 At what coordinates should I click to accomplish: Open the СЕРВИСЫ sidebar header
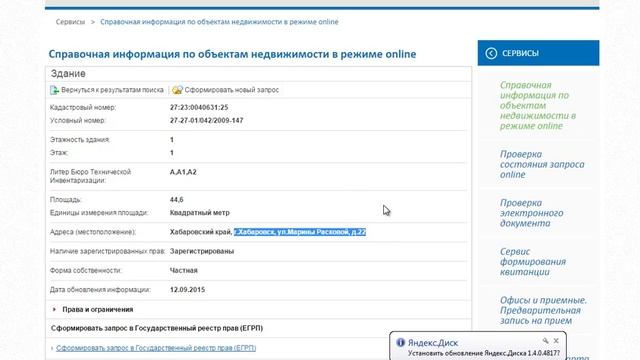pos(538,53)
